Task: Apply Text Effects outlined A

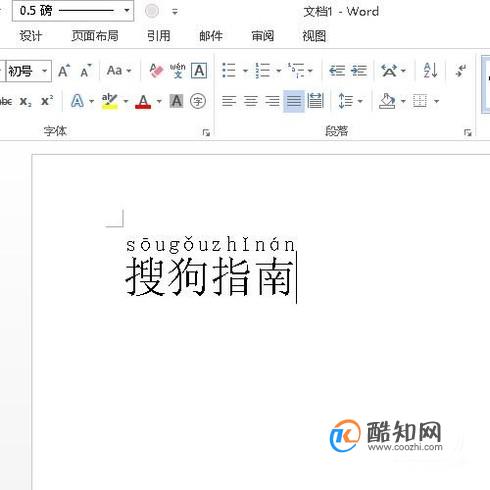Action: 77,101
